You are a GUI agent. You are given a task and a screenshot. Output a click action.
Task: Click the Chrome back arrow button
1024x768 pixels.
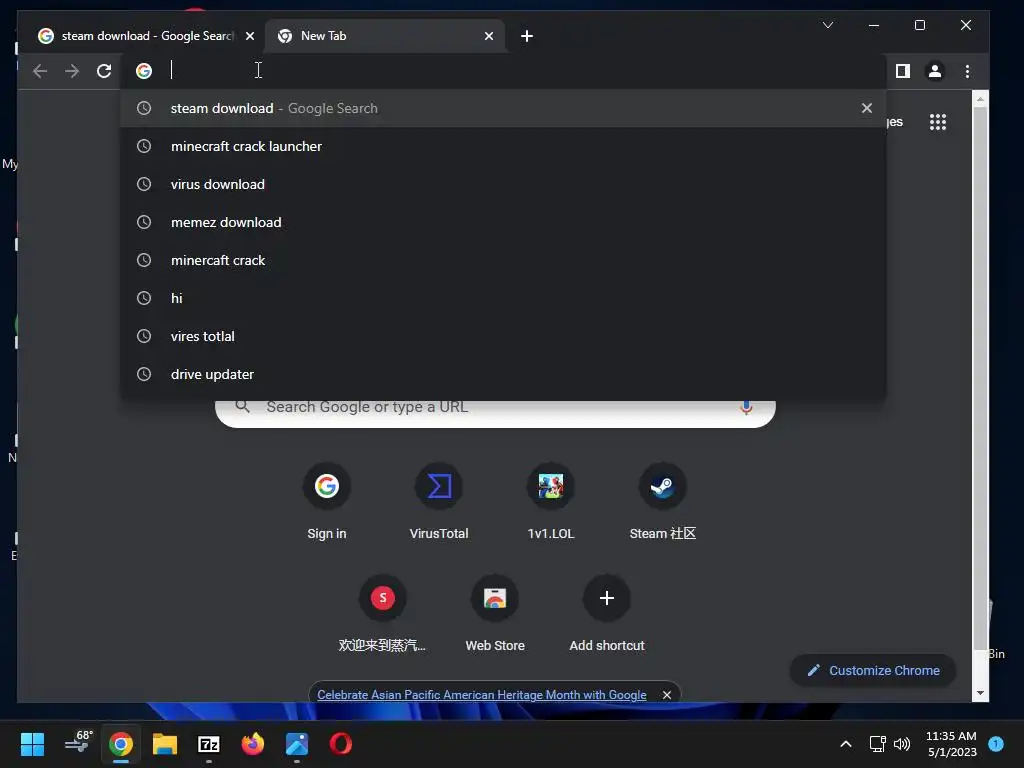pos(40,71)
